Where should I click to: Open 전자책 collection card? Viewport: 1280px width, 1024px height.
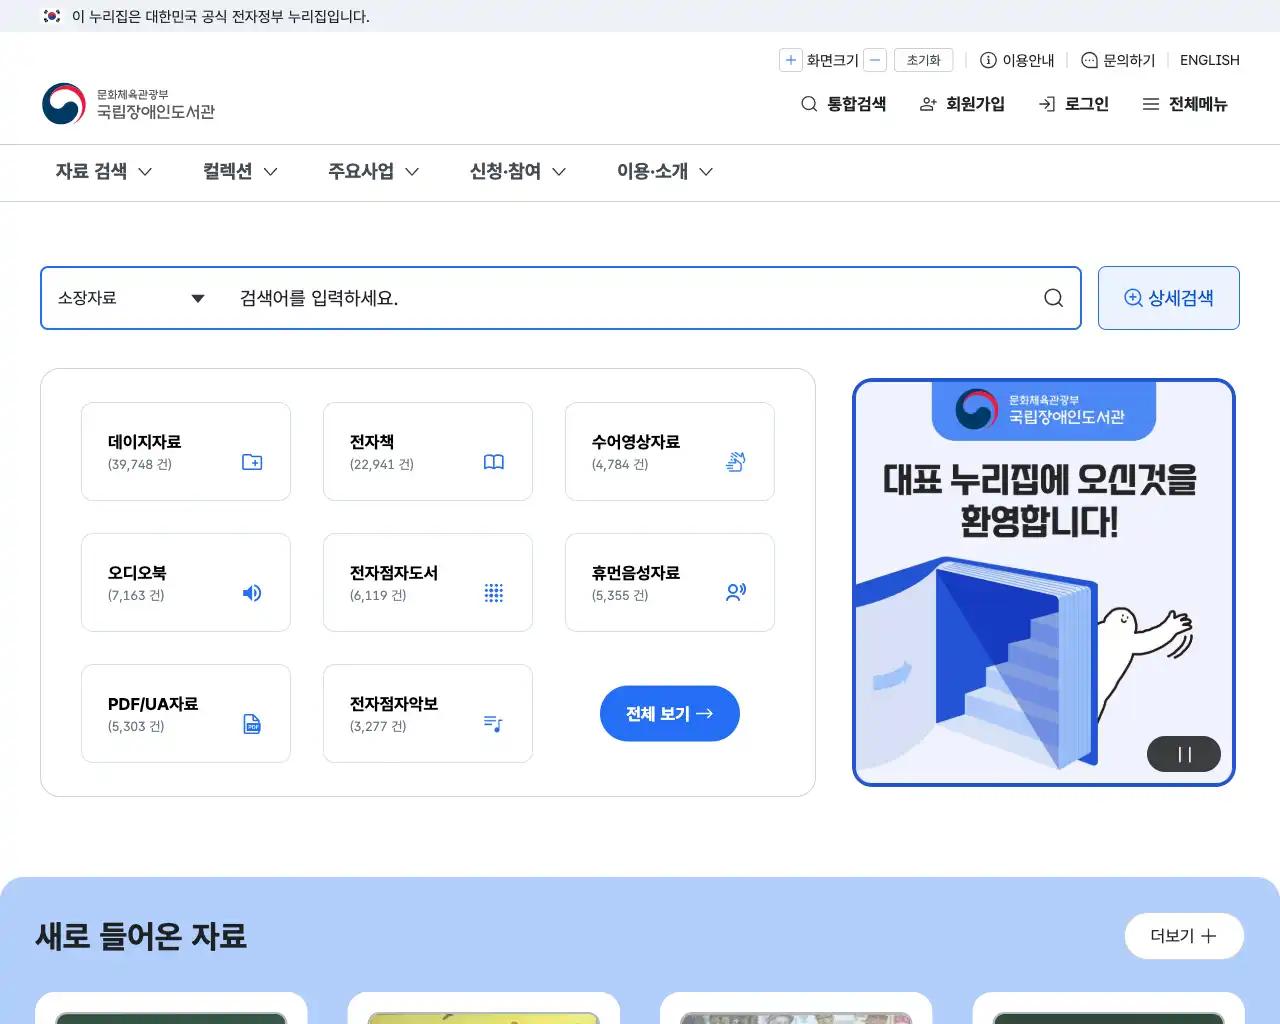click(x=428, y=452)
